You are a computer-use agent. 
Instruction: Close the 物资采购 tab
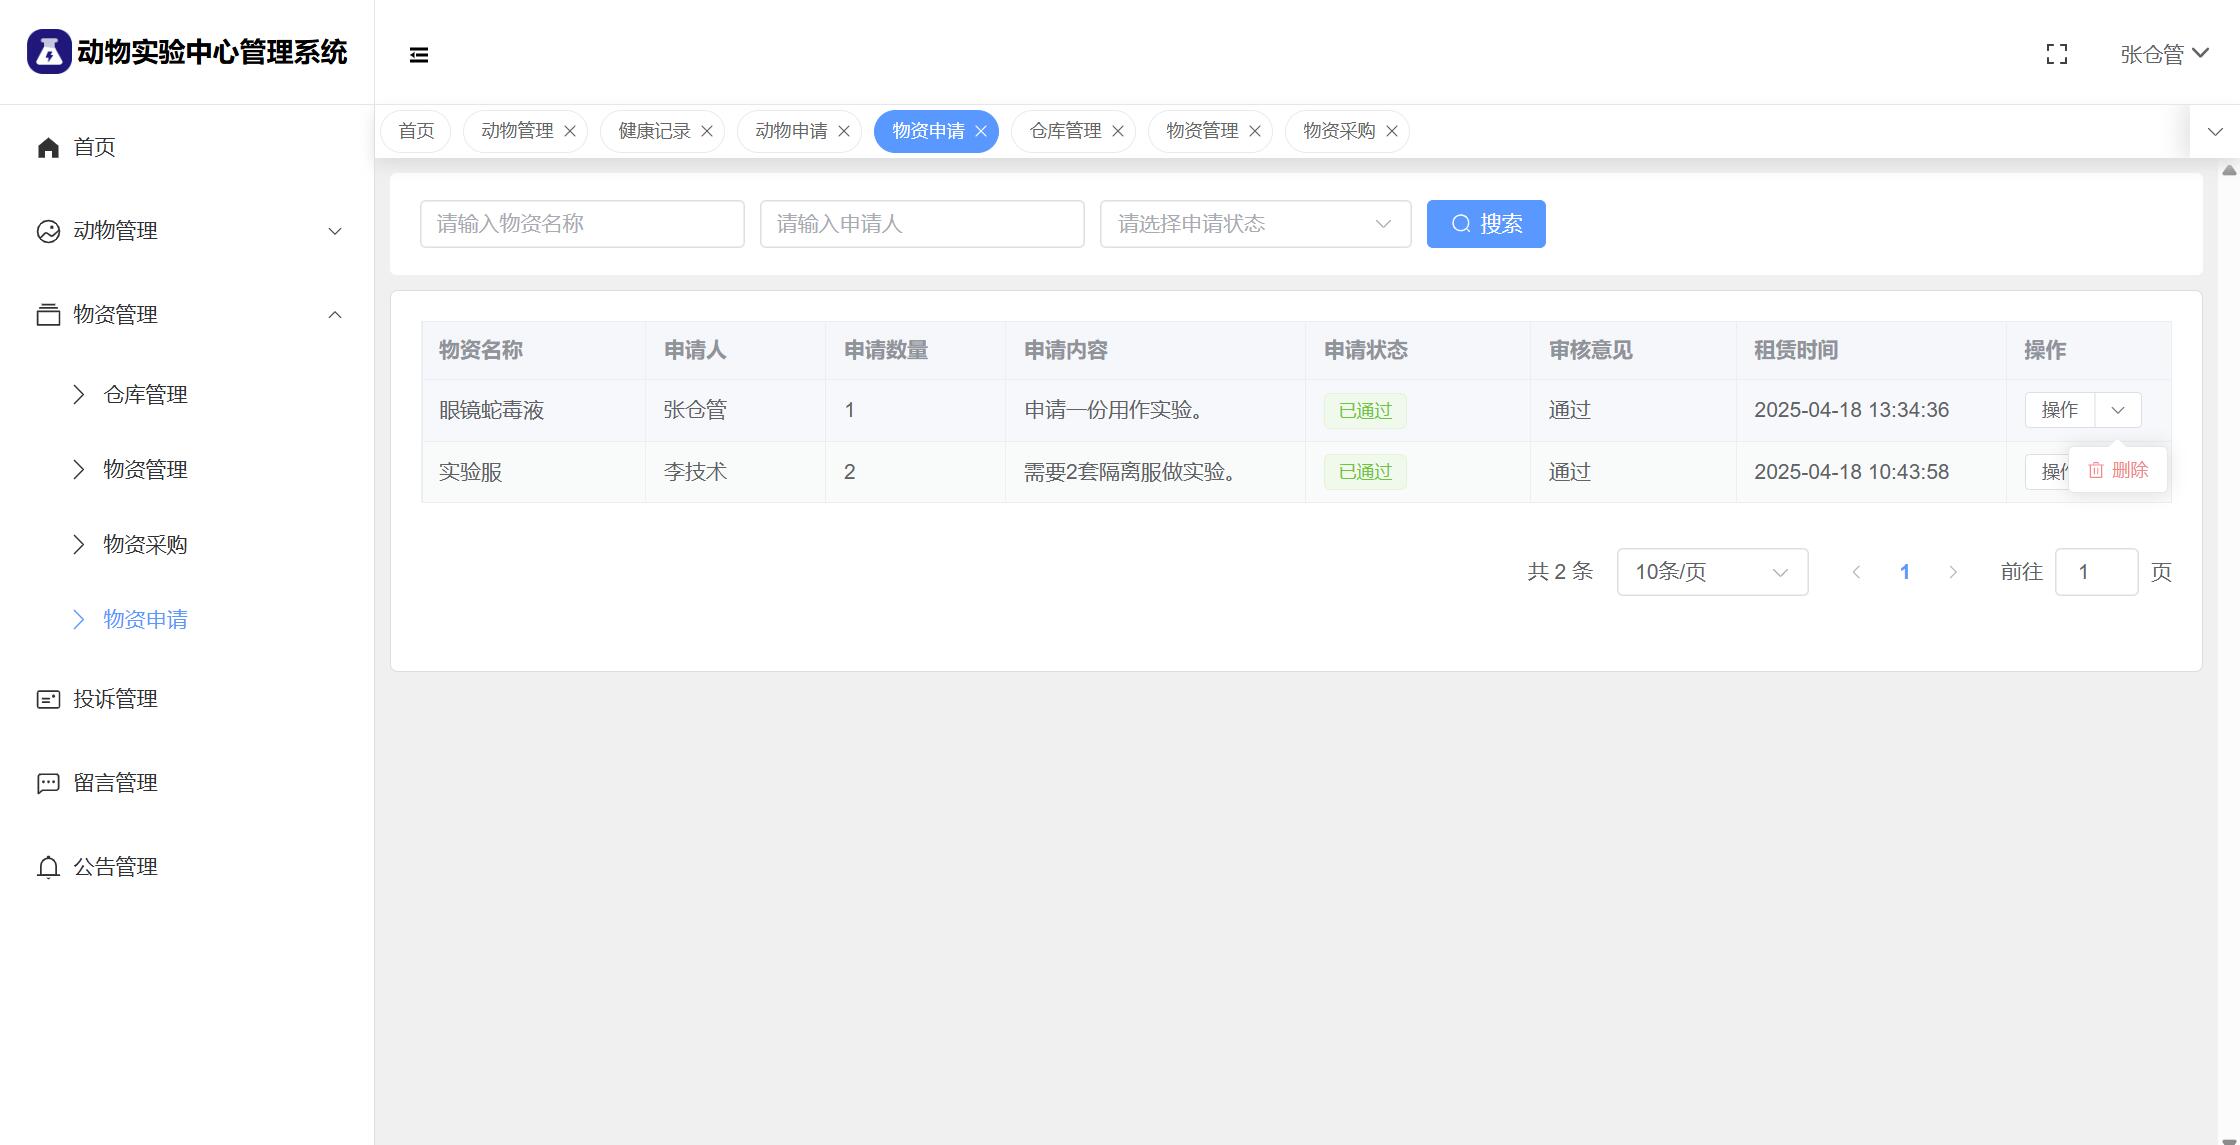[1392, 131]
